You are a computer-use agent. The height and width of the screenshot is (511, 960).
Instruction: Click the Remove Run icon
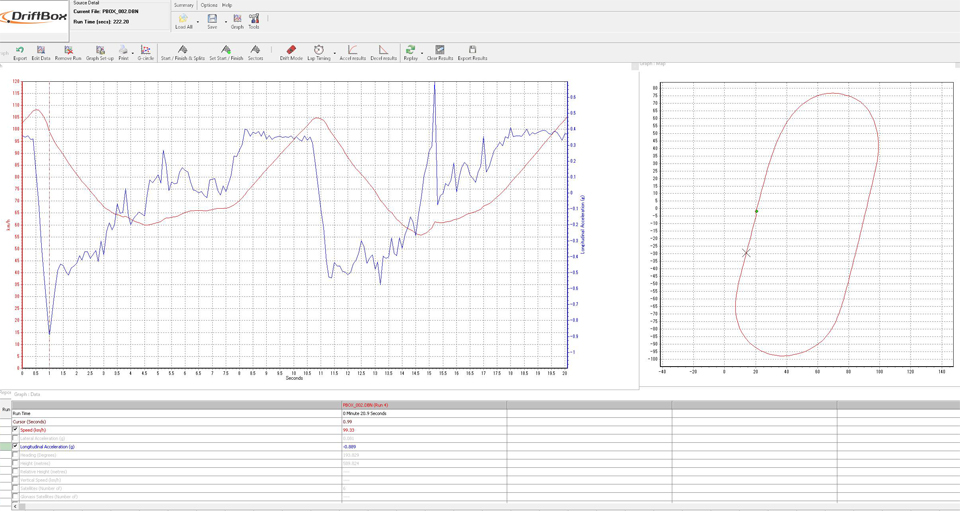tap(68, 52)
